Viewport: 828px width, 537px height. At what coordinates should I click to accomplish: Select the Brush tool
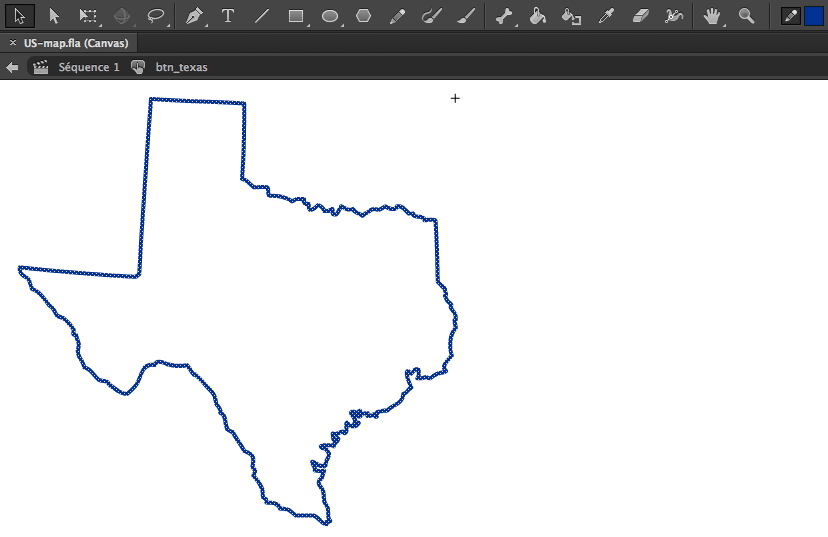tap(466, 16)
